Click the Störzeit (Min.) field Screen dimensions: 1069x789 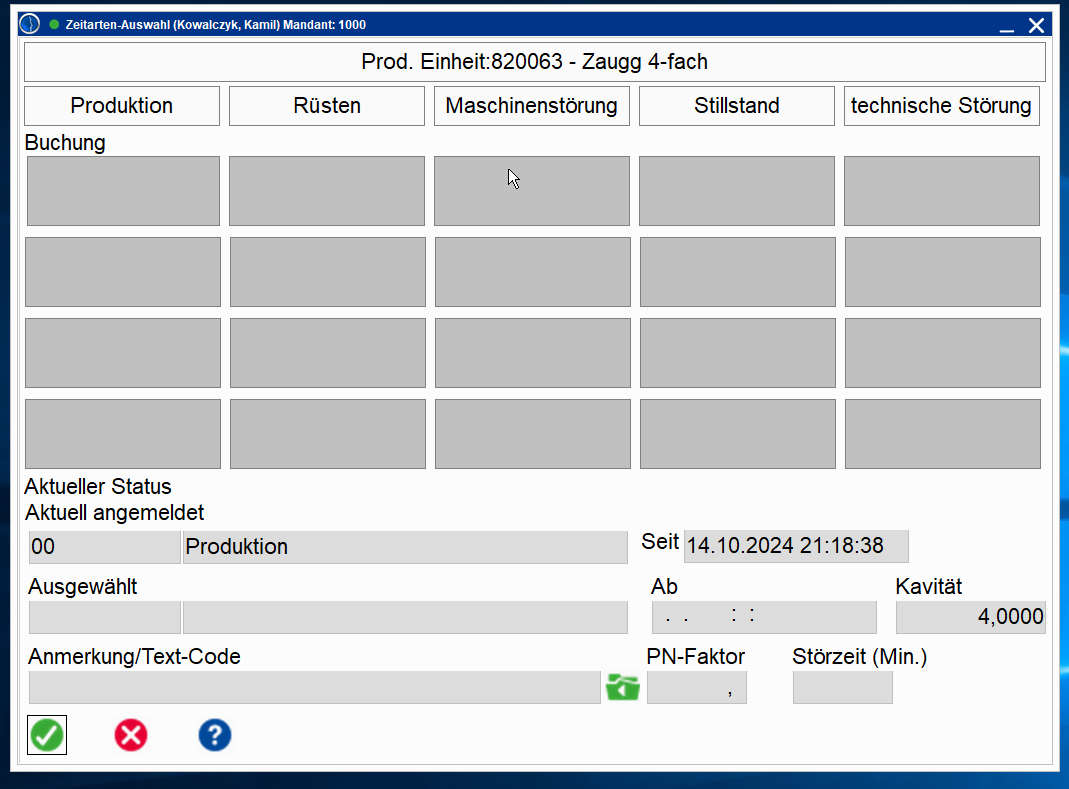click(x=842, y=688)
